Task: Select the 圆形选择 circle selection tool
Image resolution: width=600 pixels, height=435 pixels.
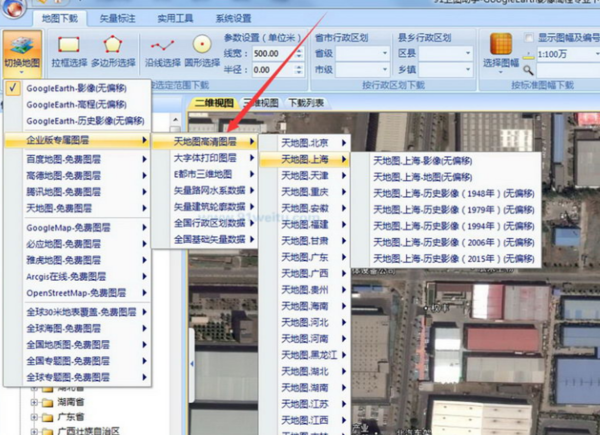Action: 202,52
